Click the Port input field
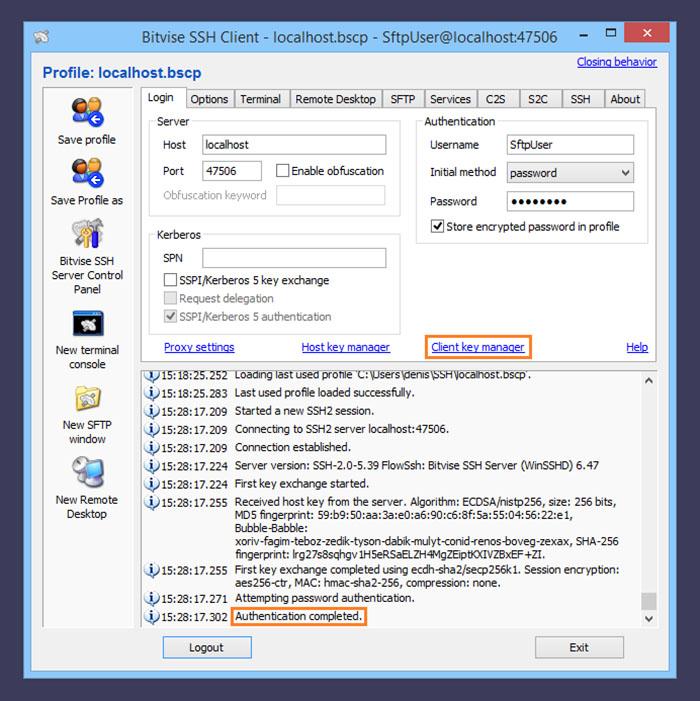The image size is (700, 701). pyautogui.click(x=232, y=171)
